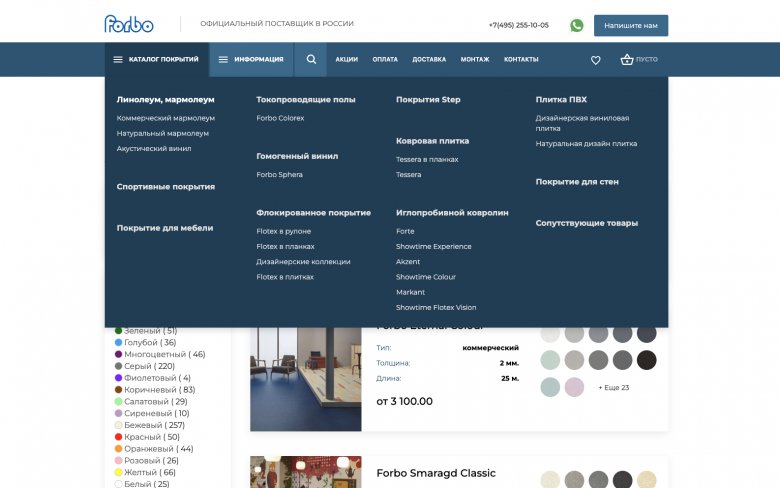Filter by 'Желтый (66)' color
This screenshot has height=488, width=780.
[x=145, y=473]
